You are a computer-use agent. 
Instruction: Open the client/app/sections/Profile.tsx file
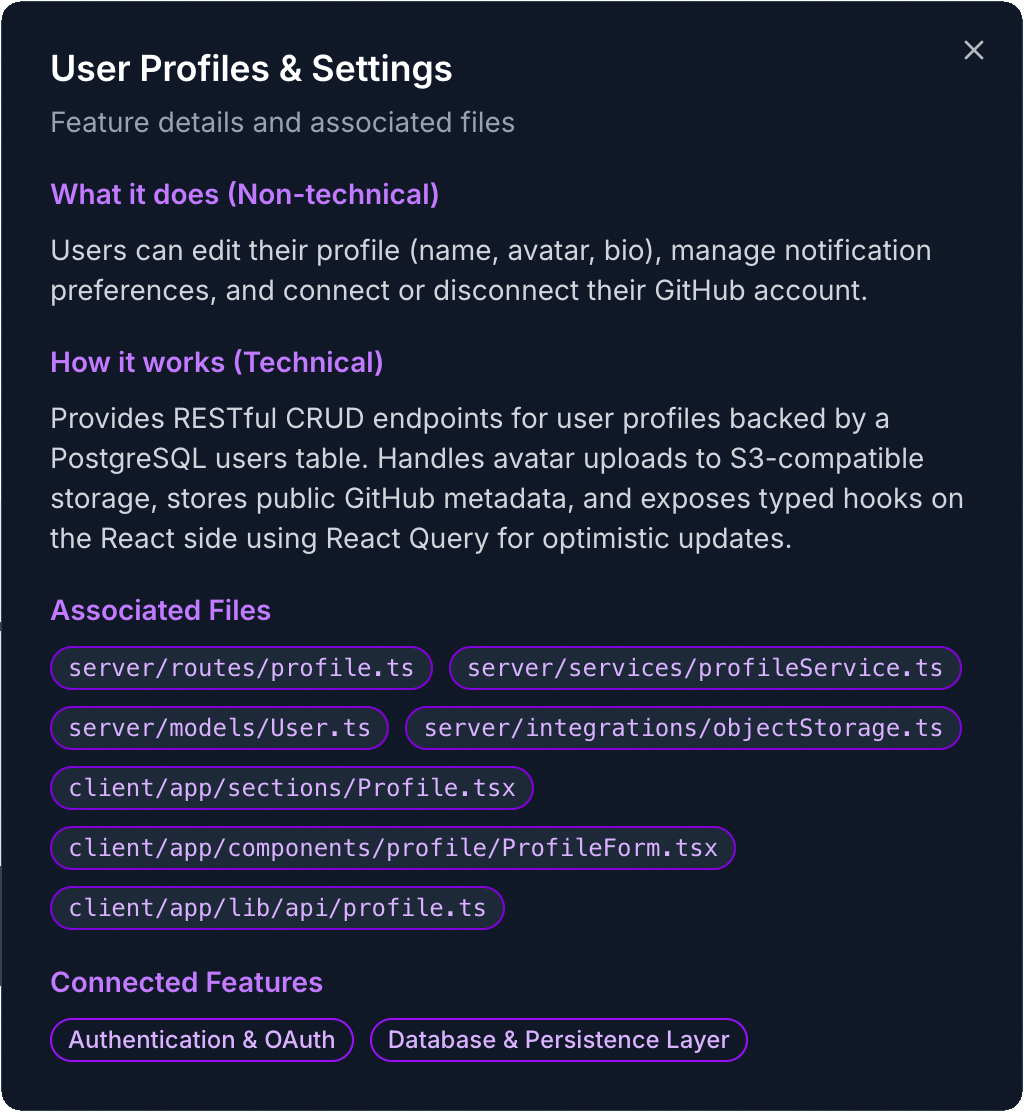click(291, 788)
